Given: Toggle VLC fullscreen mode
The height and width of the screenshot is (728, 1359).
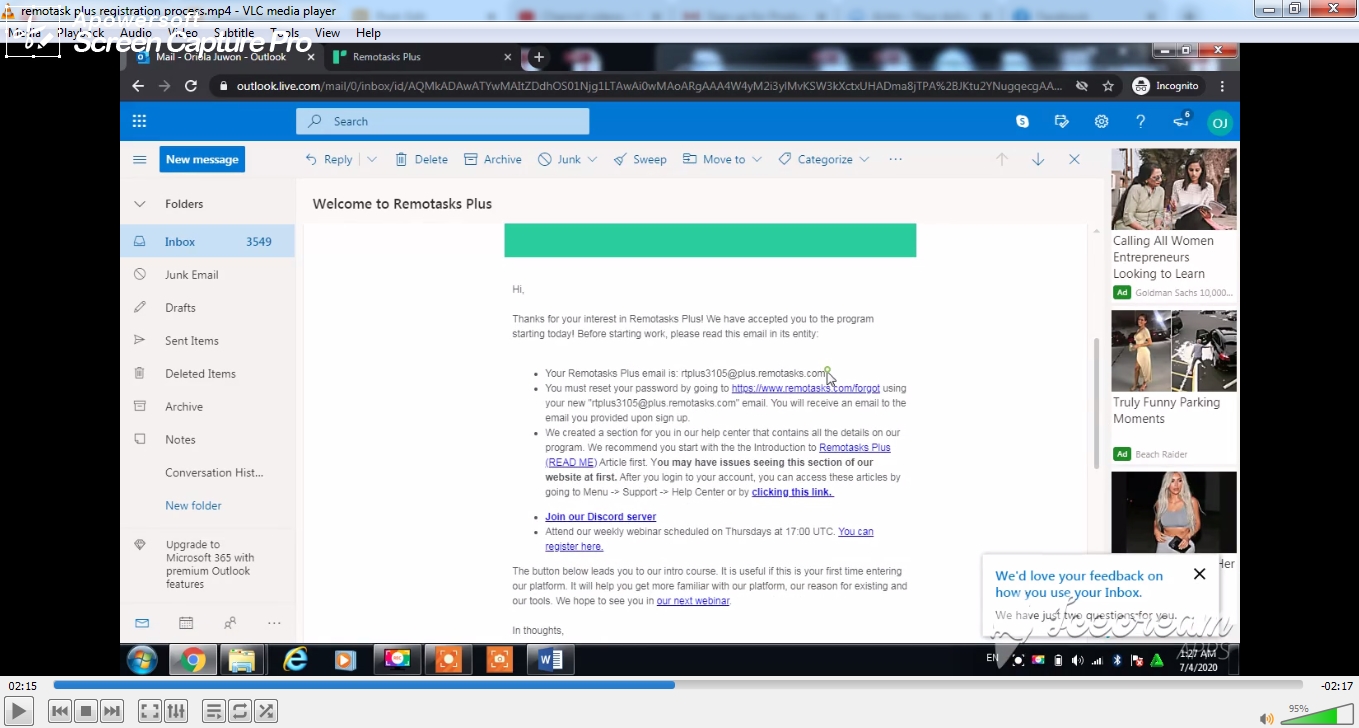Looking at the screenshot, I should [x=149, y=710].
